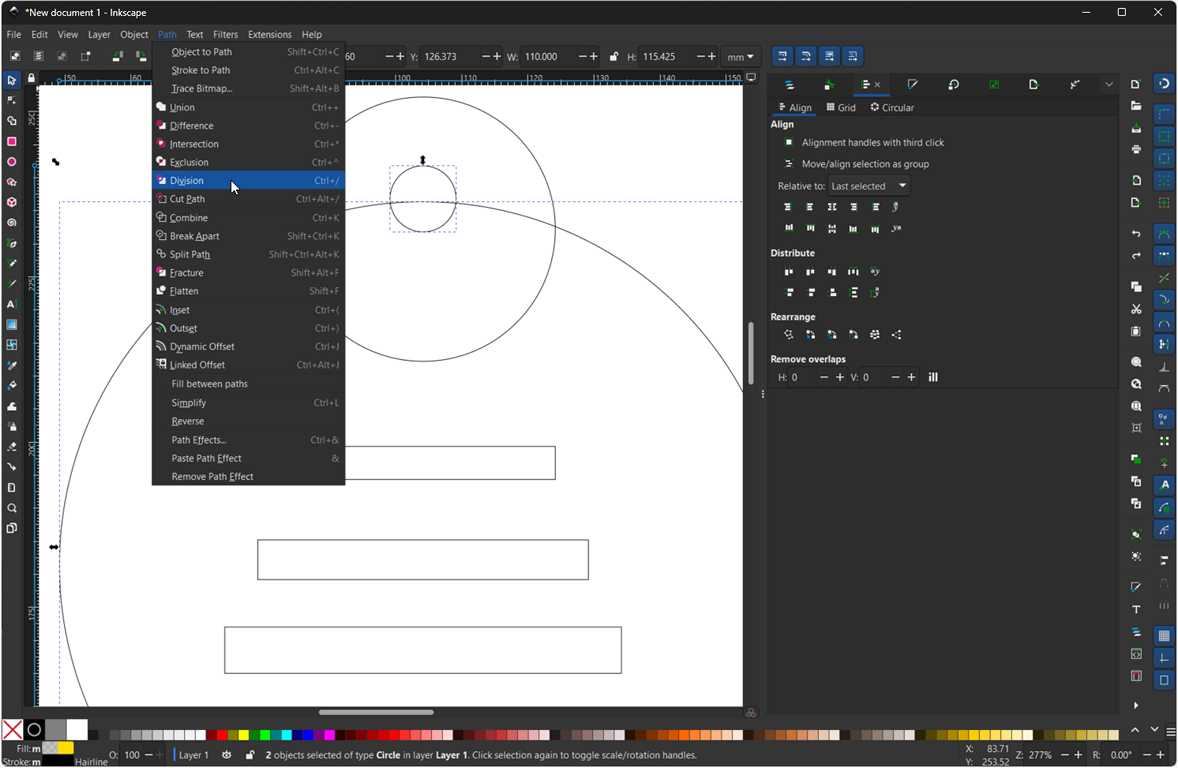Toggle the guides lock above ruler

tap(31, 77)
